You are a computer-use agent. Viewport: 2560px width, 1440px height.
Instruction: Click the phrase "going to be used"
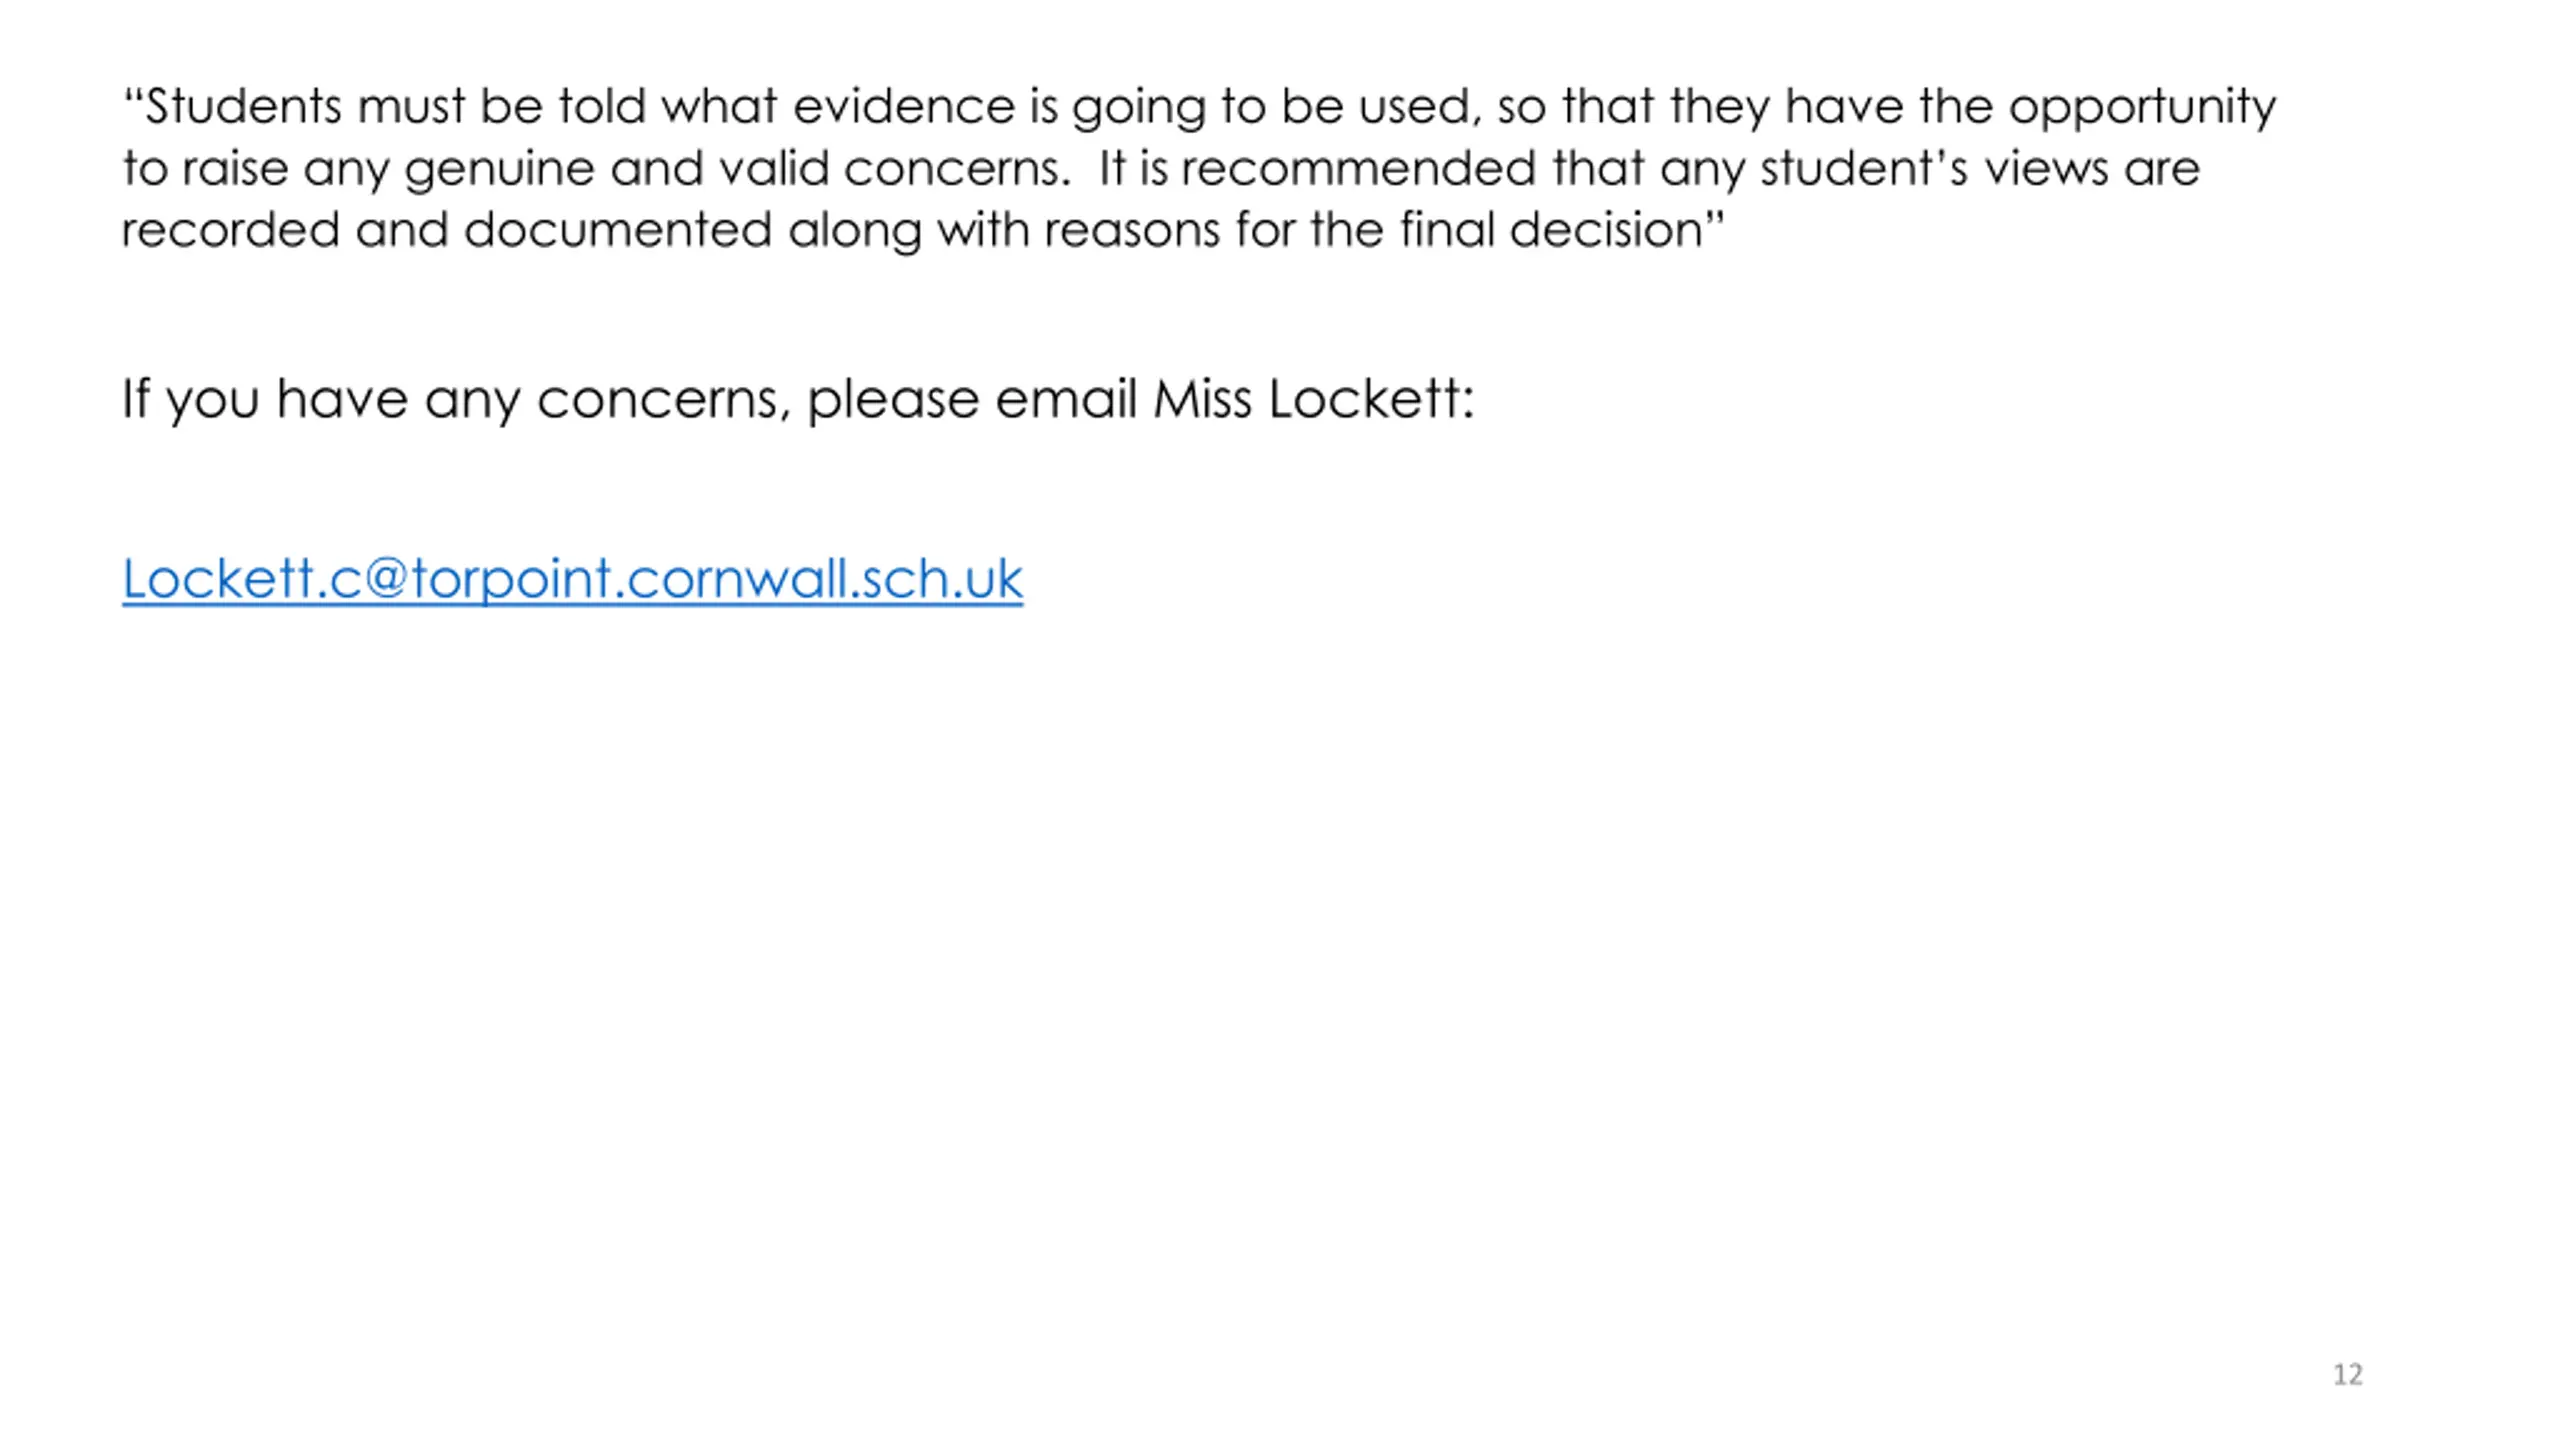click(x=1272, y=108)
